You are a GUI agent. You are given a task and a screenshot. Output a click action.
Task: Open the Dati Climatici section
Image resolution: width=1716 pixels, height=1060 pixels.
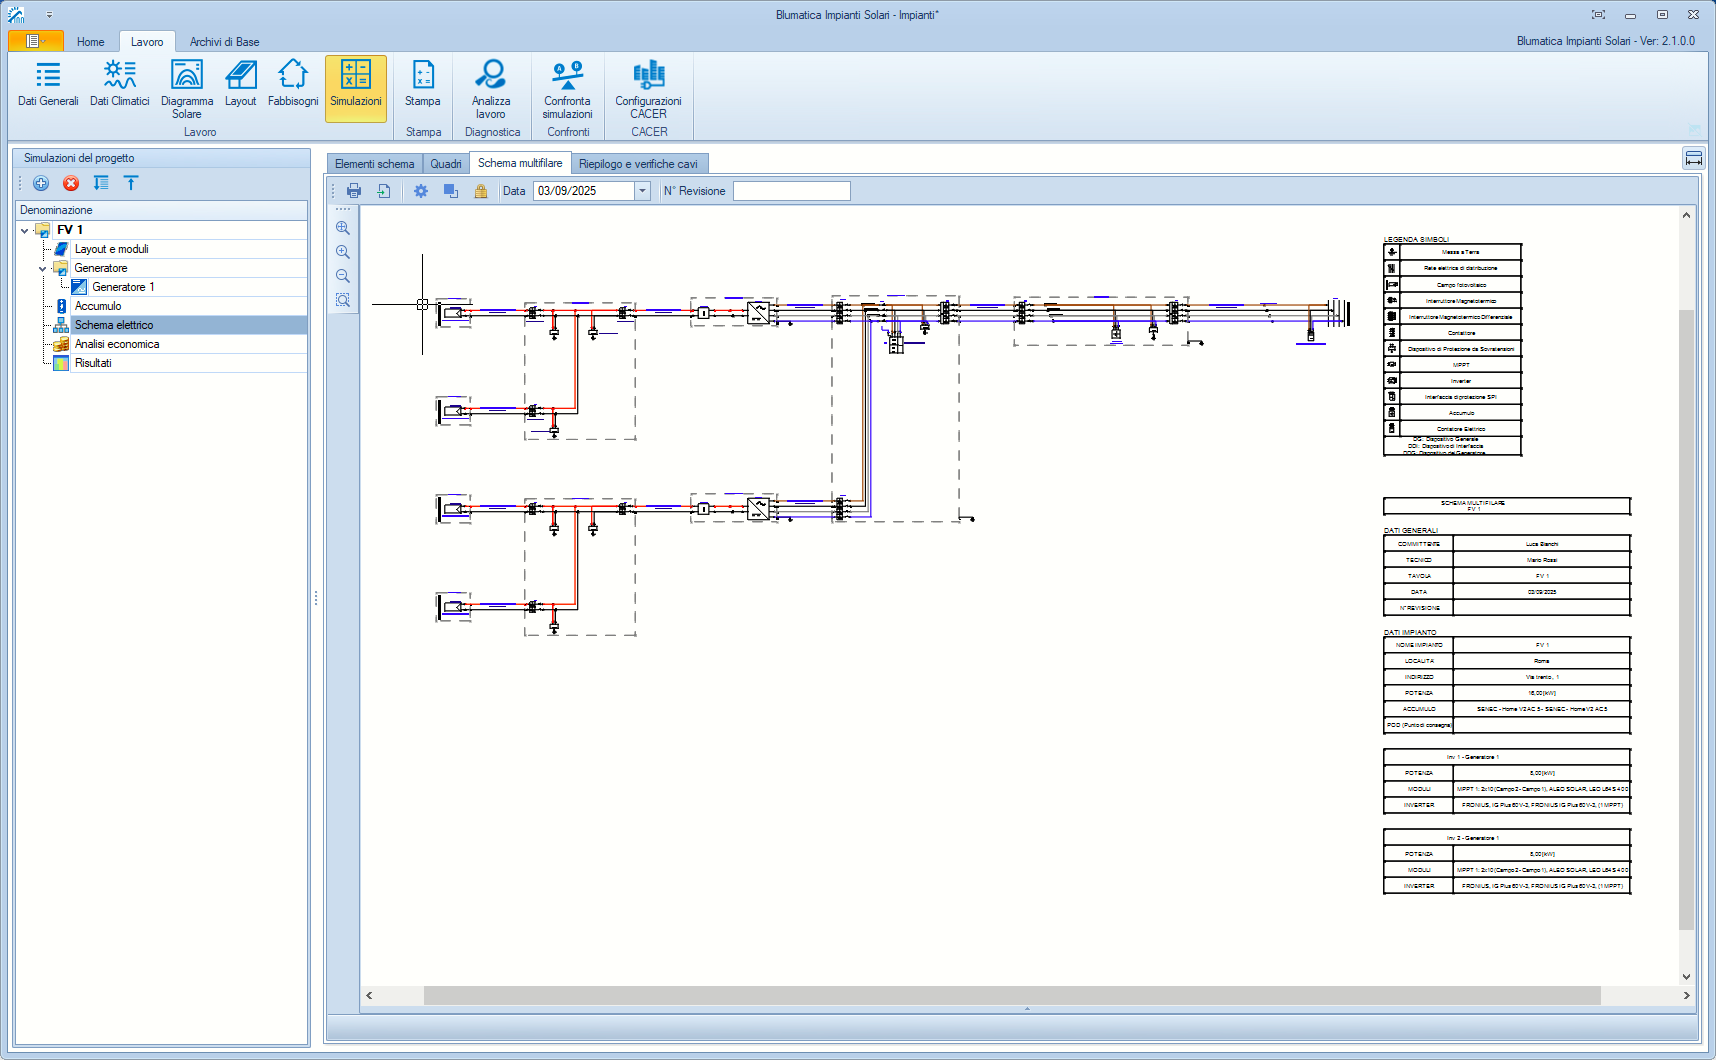click(119, 84)
